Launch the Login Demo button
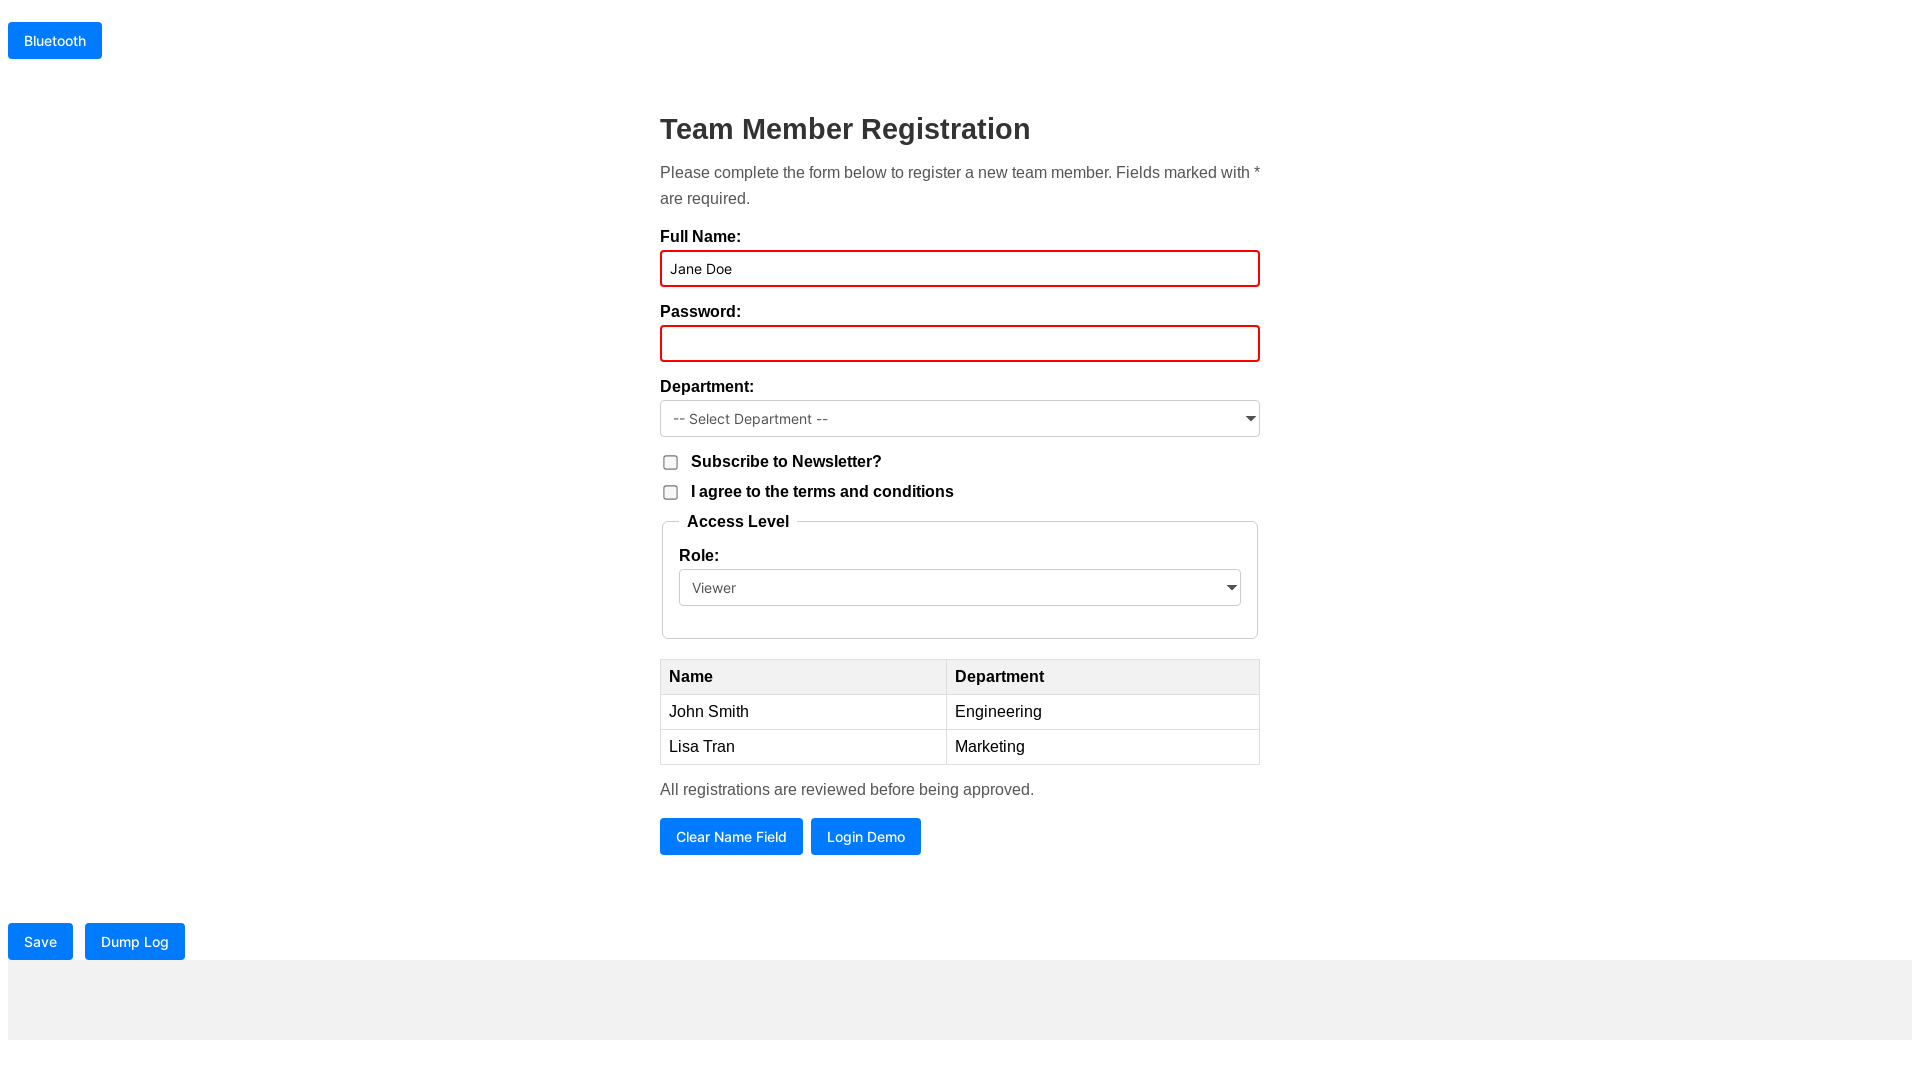The width and height of the screenshot is (1920, 1080). click(x=866, y=837)
